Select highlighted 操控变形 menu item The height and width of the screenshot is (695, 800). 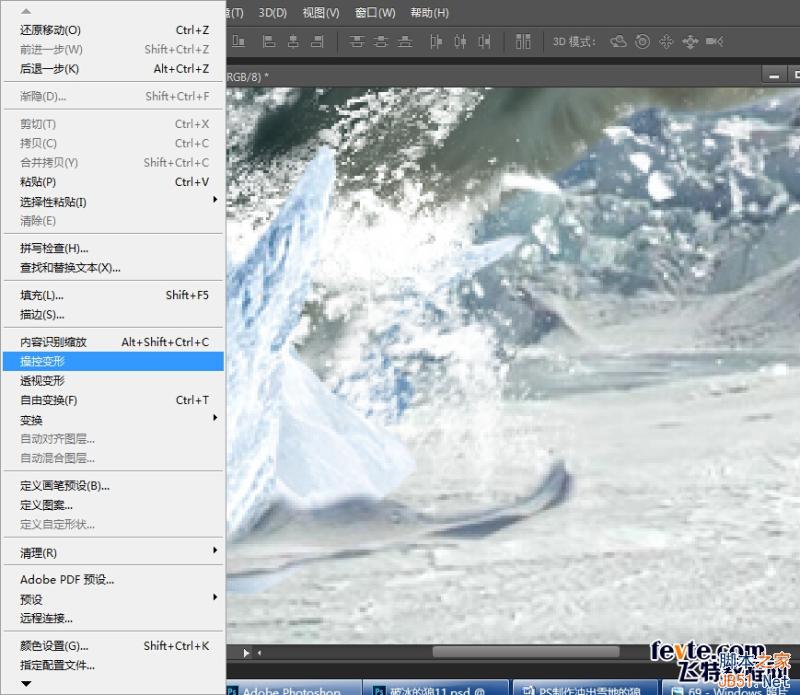113,362
